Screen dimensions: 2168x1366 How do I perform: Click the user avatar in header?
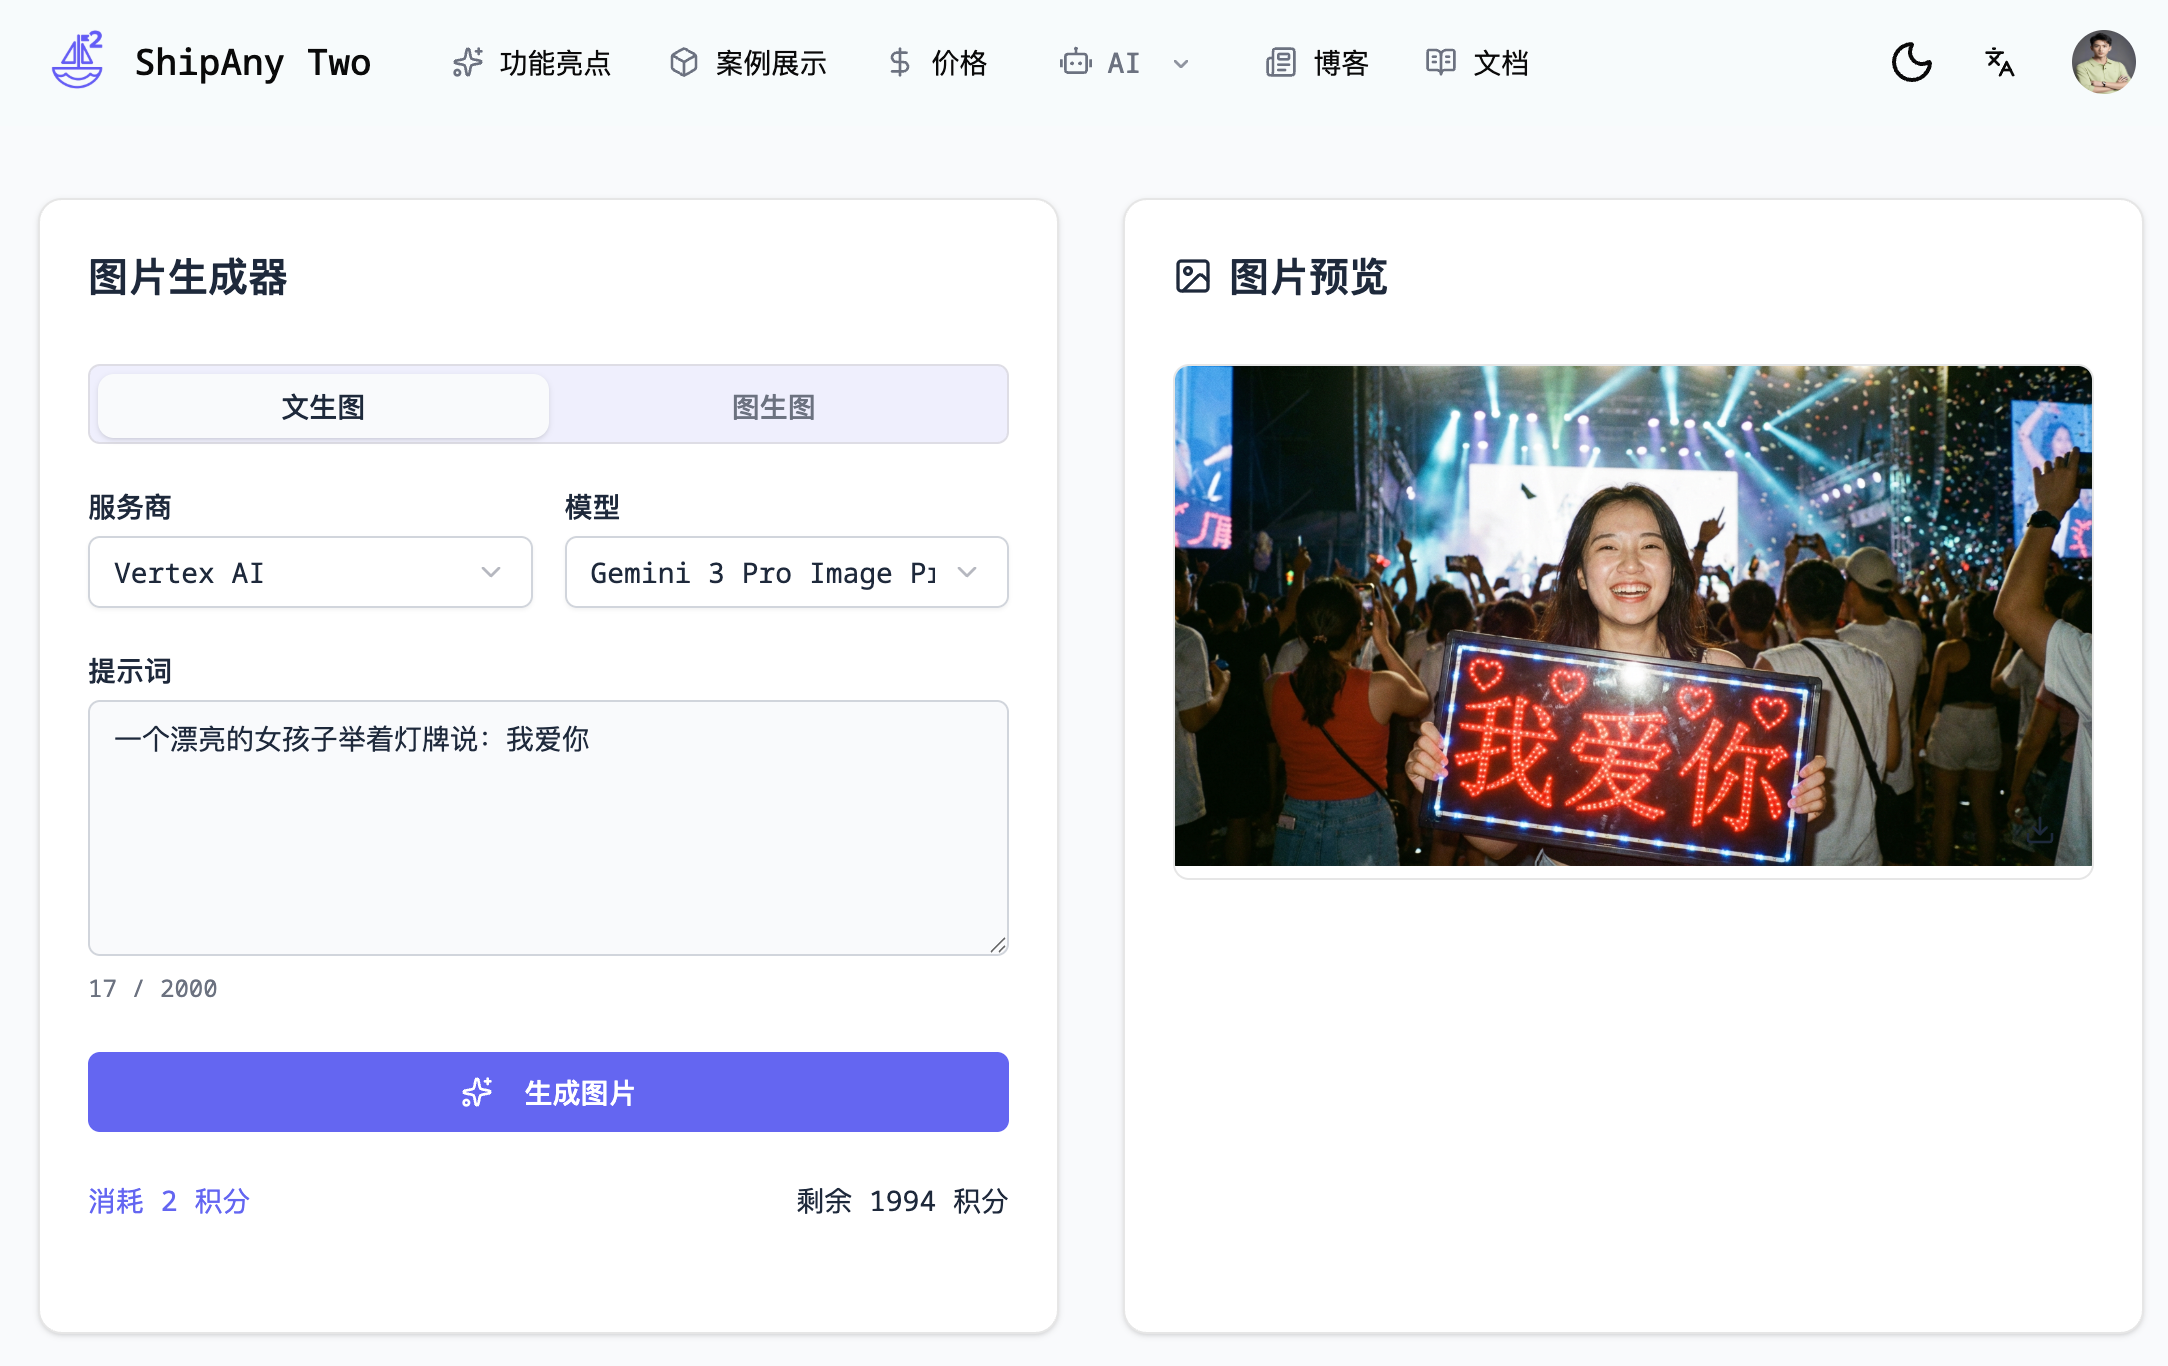pos(2102,62)
